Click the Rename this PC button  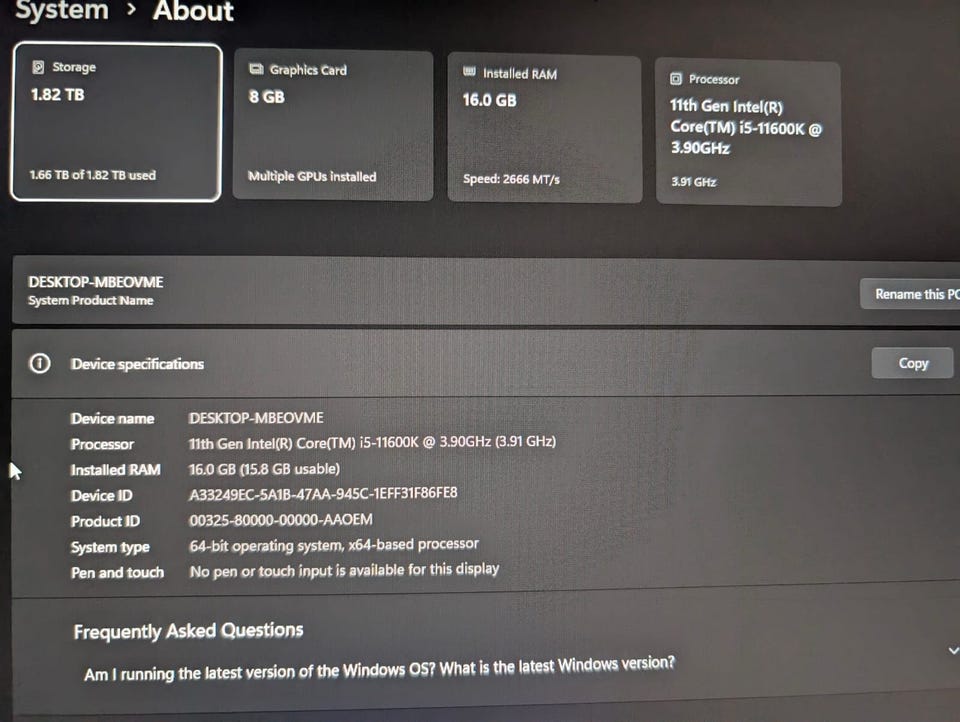(911, 294)
